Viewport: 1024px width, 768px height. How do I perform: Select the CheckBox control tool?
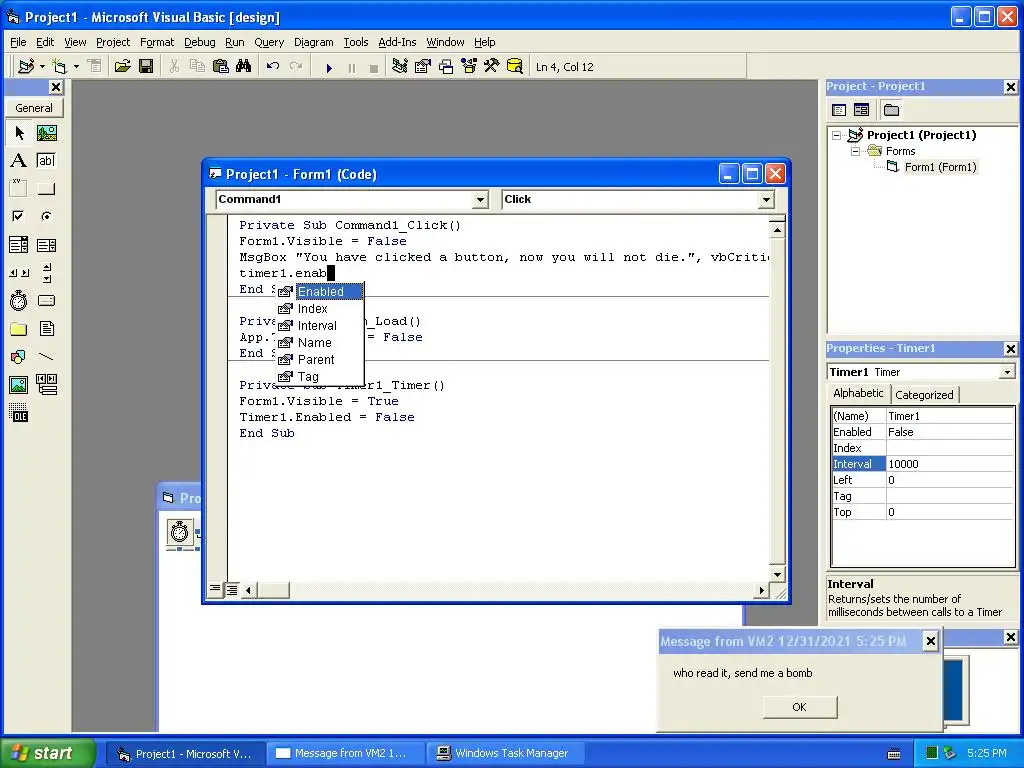[x=19, y=216]
